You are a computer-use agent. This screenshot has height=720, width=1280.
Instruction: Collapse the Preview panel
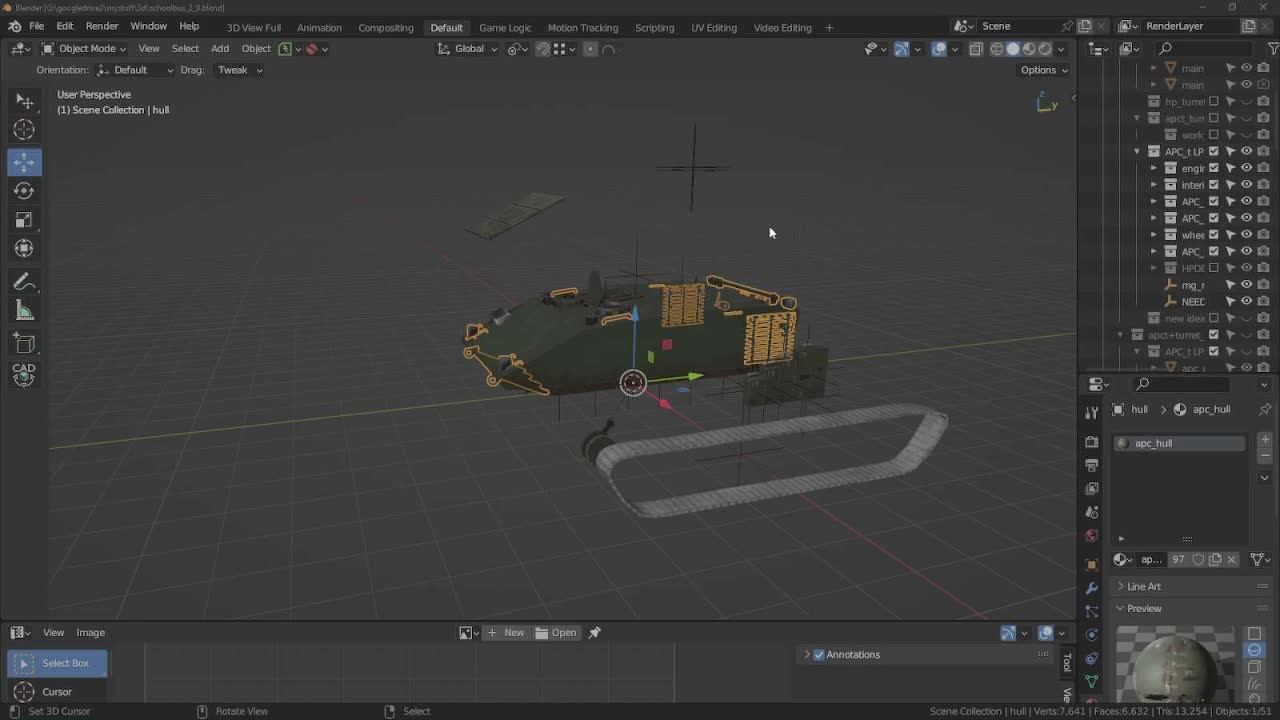(x=1121, y=609)
